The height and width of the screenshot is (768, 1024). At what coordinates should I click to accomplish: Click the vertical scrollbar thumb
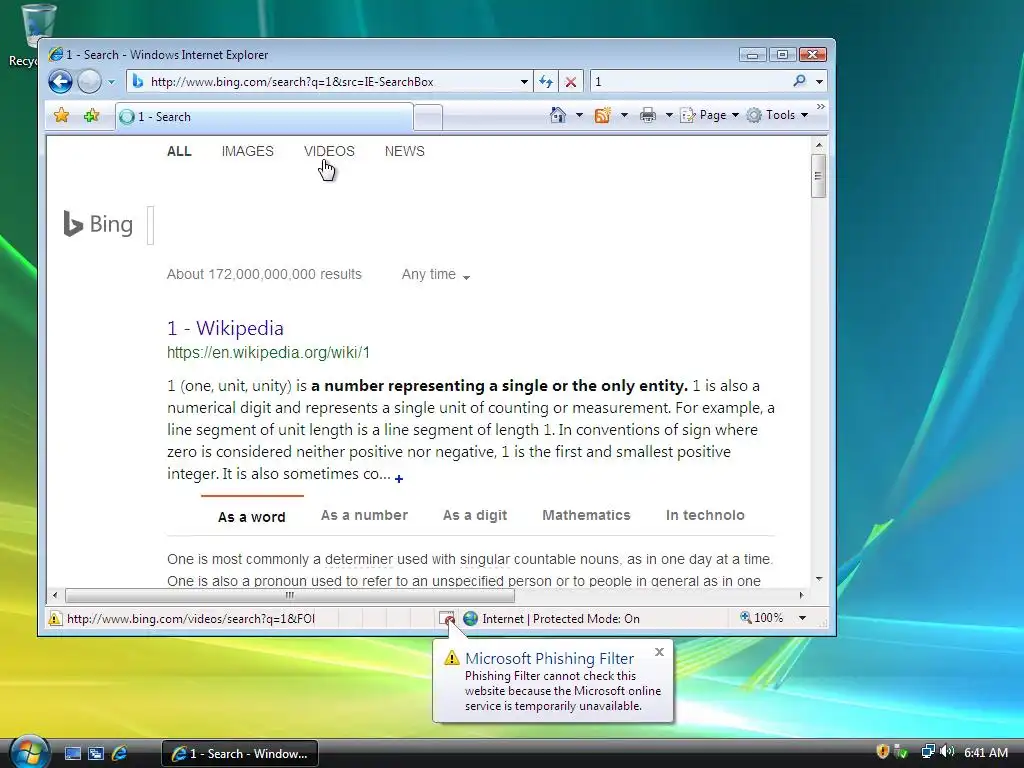coord(818,176)
